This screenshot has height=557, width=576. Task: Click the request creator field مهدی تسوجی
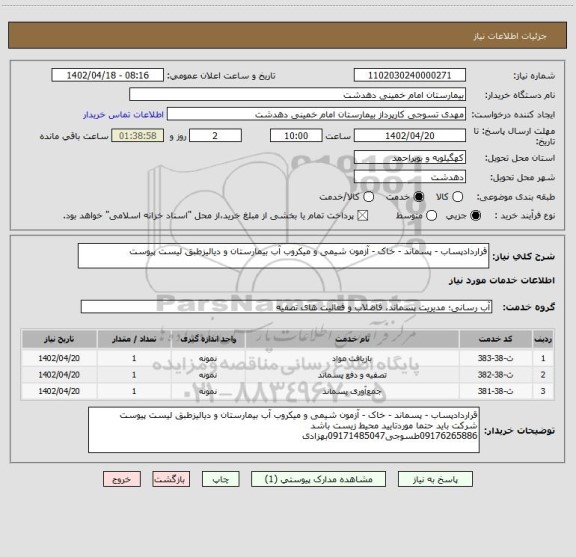[x=316, y=114]
